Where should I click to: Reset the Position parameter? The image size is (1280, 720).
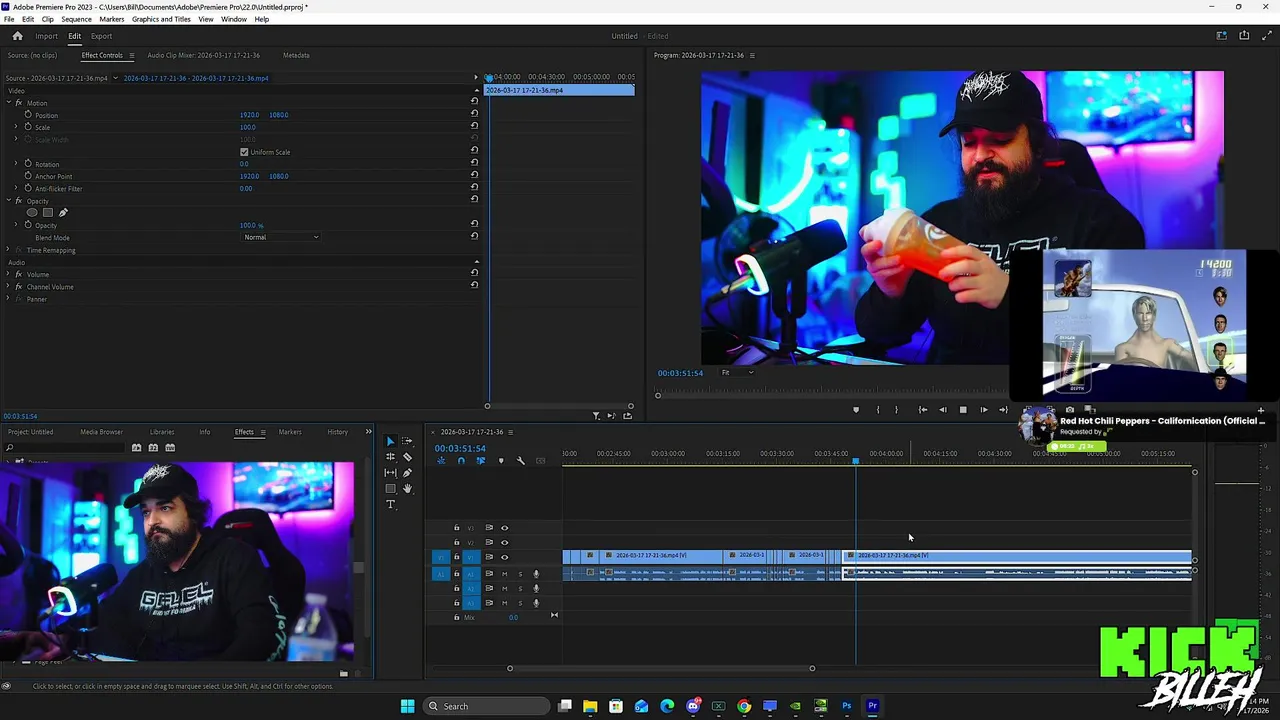(474, 115)
